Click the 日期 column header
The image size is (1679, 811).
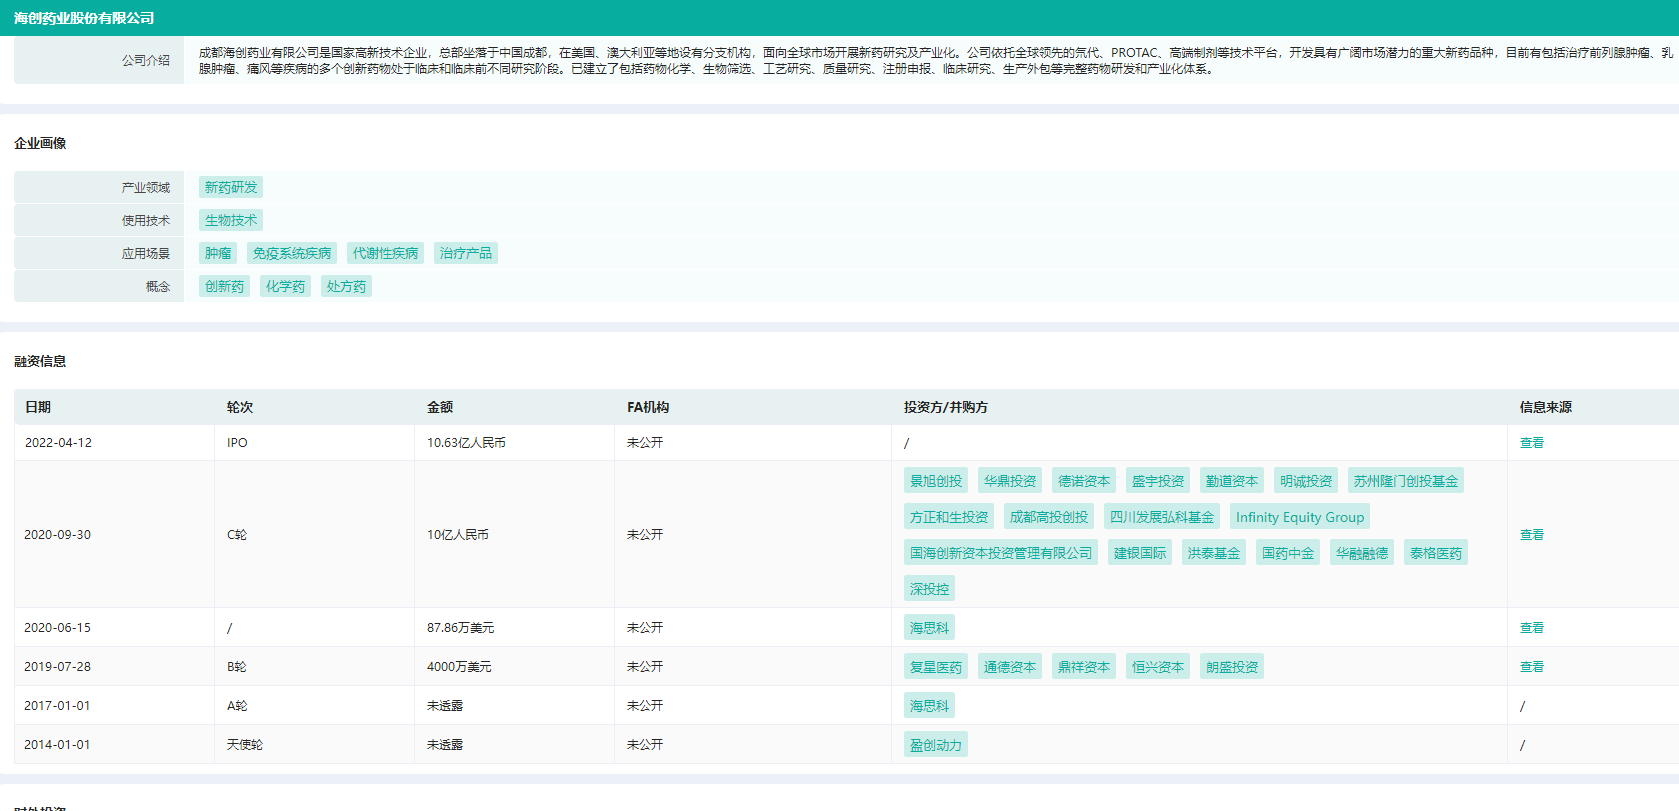point(38,407)
